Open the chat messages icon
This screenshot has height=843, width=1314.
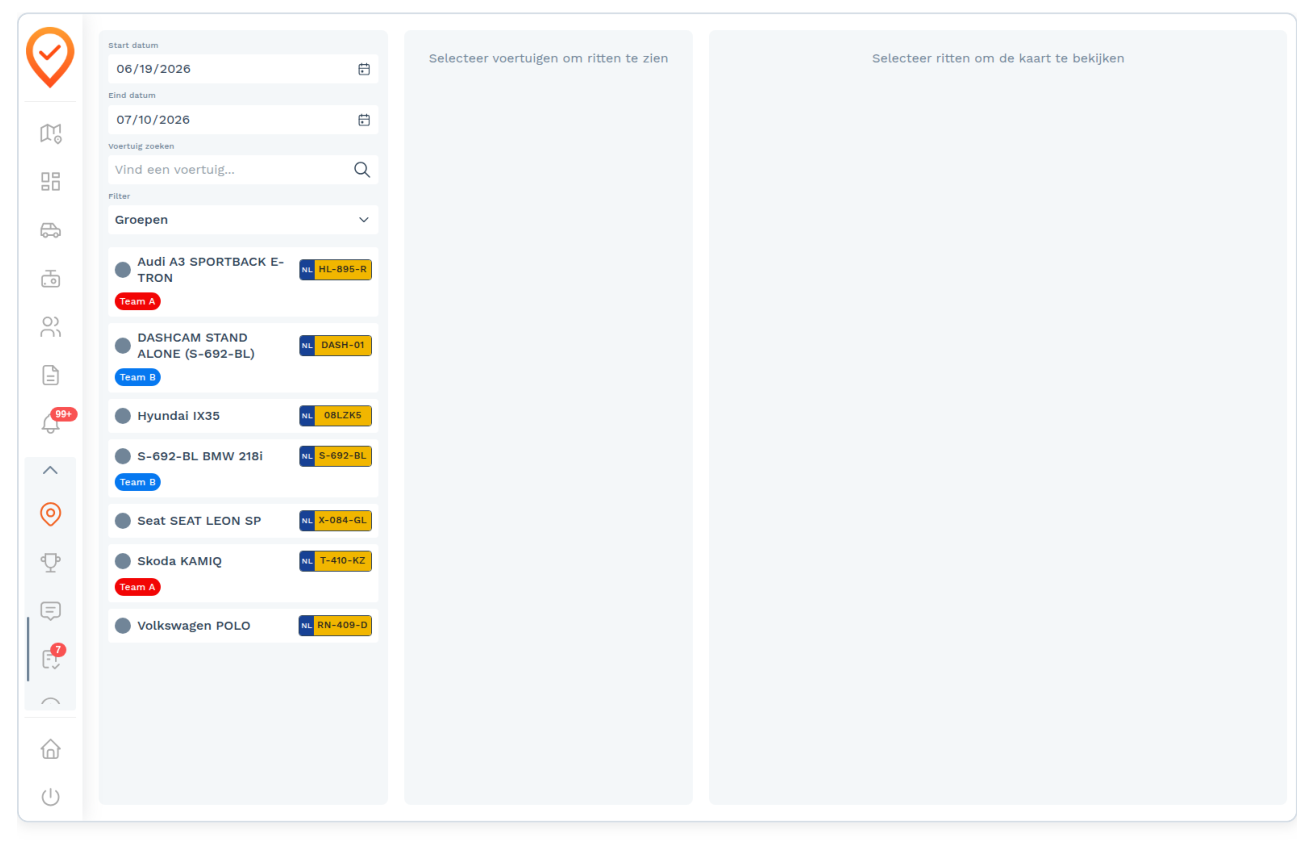(50, 611)
